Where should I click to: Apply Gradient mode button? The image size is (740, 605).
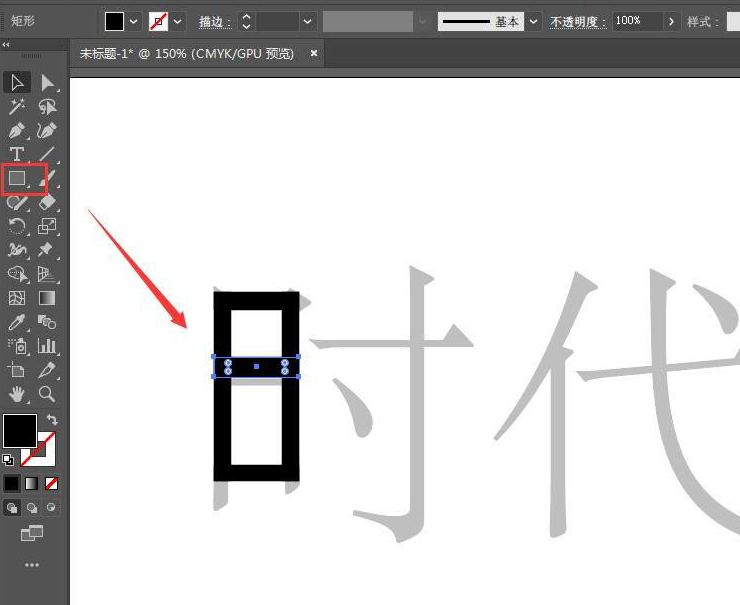pyautogui.click(x=32, y=483)
